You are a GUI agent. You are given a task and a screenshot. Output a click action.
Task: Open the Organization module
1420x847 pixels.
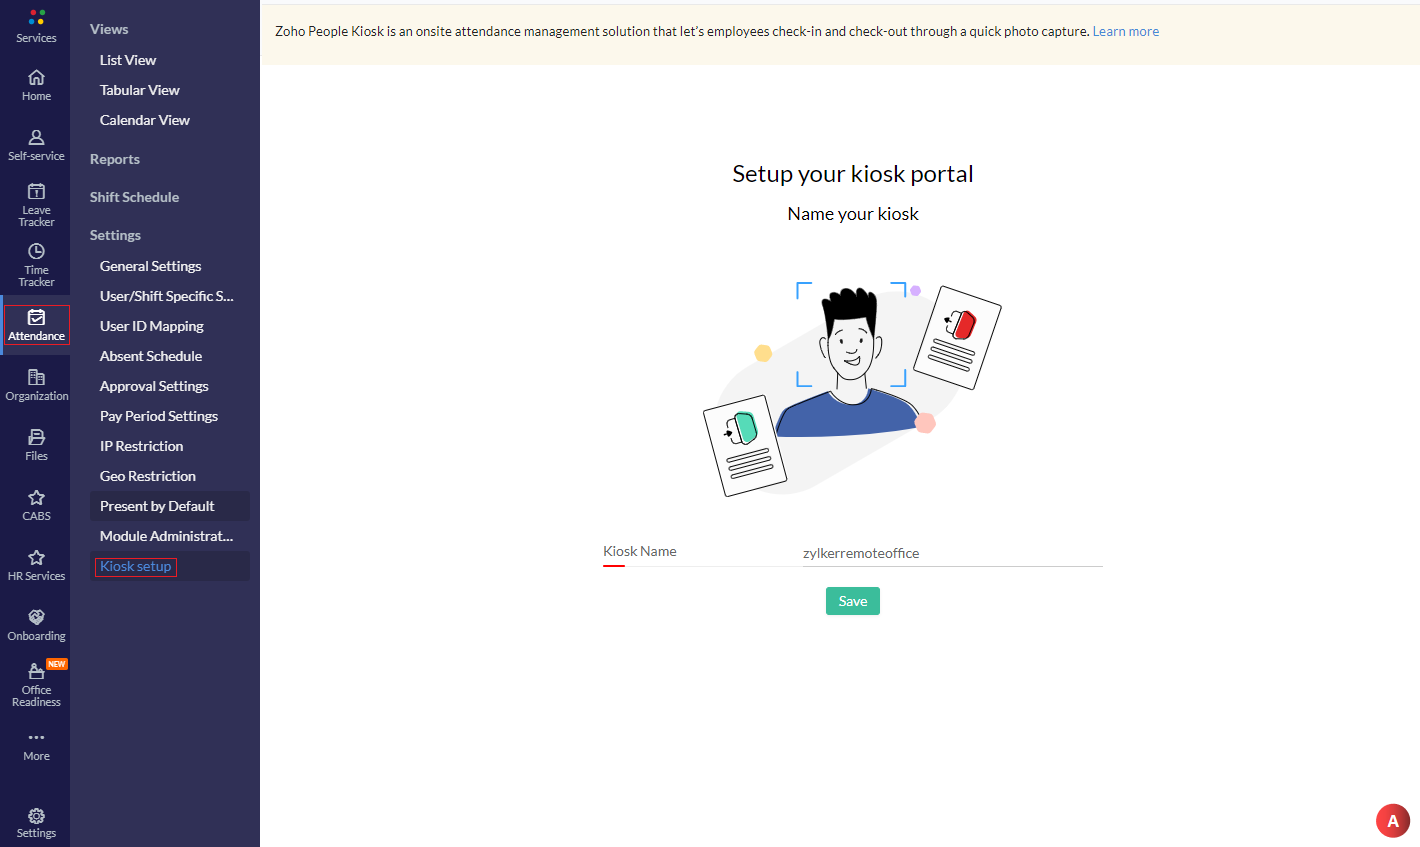(36, 386)
